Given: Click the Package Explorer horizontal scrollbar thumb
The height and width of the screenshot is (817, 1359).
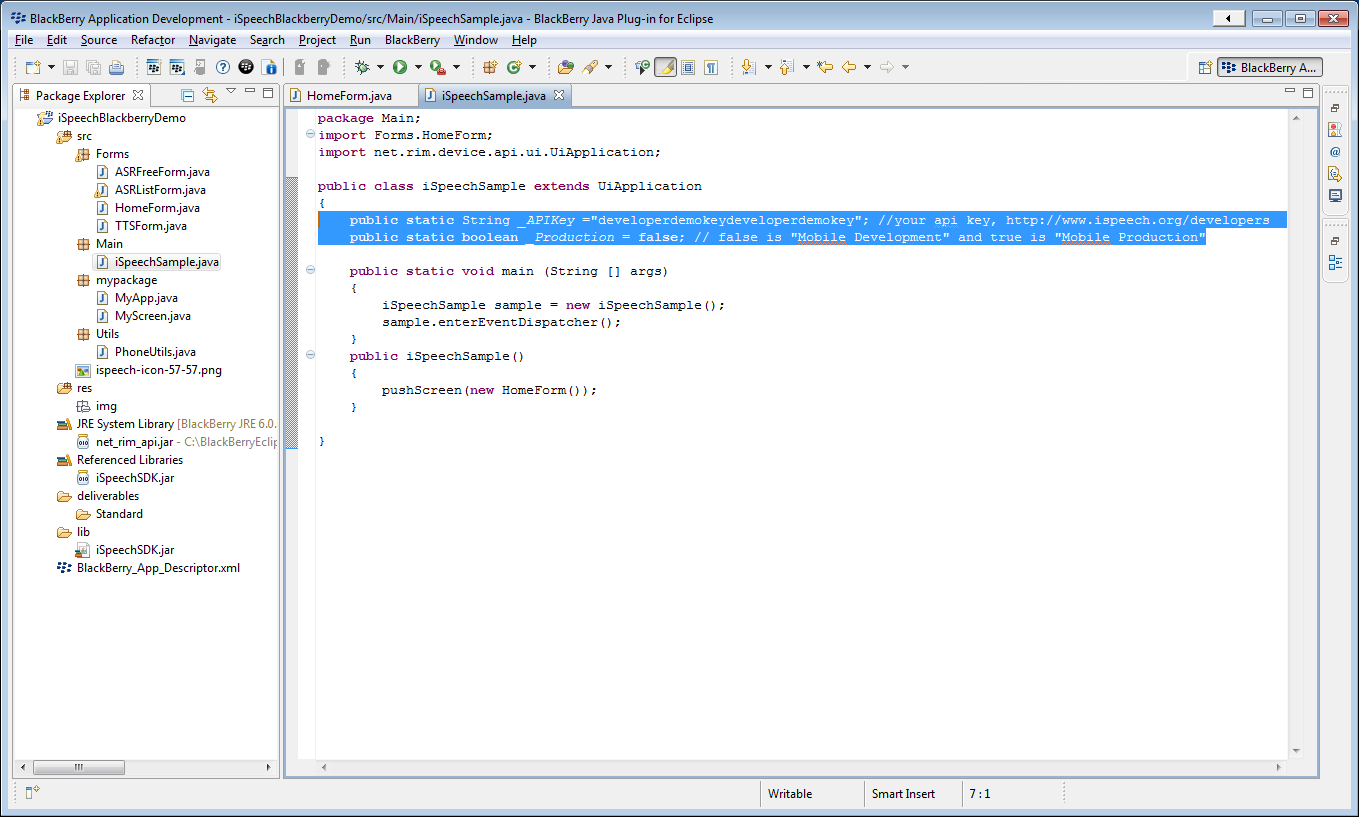Looking at the screenshot, I should pos(79,767).
